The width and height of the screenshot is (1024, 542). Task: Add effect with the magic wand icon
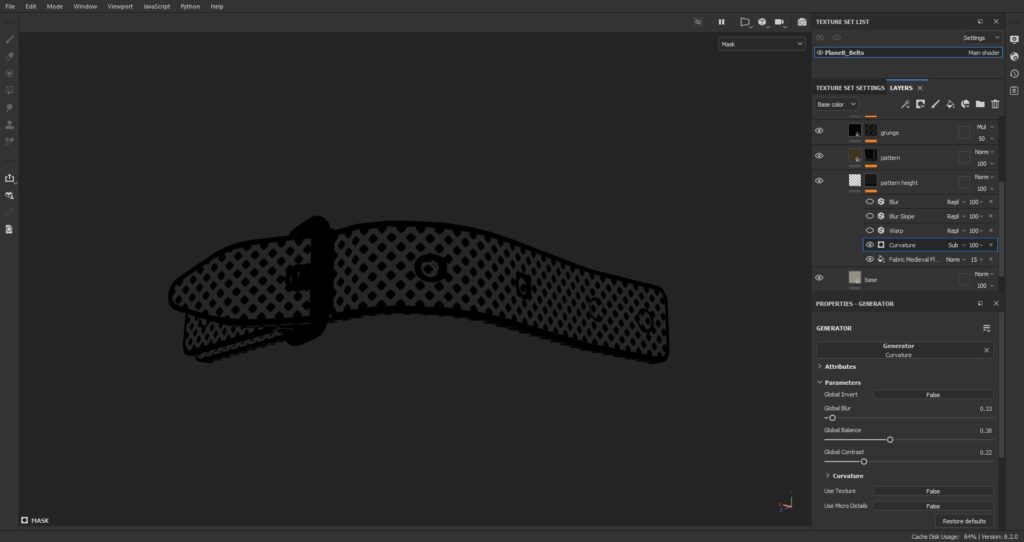[905, 104]
